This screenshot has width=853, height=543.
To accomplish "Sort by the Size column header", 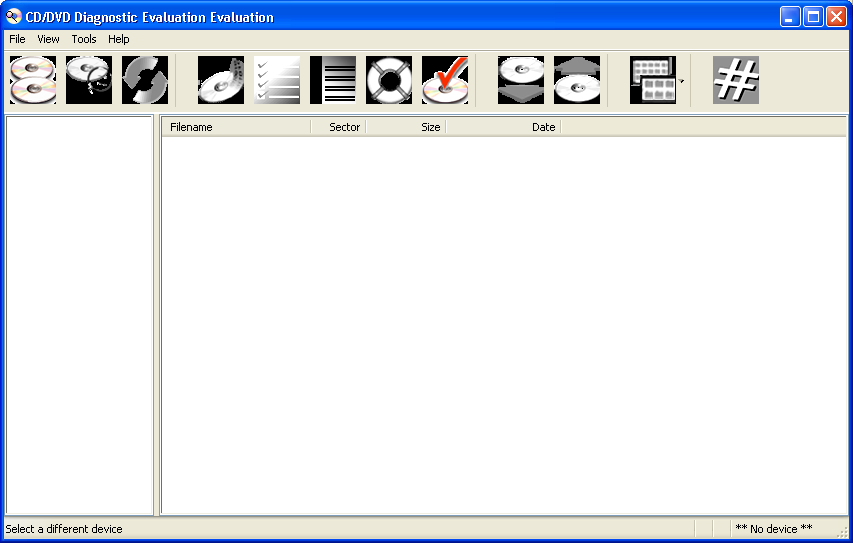I will click(406, 127).
